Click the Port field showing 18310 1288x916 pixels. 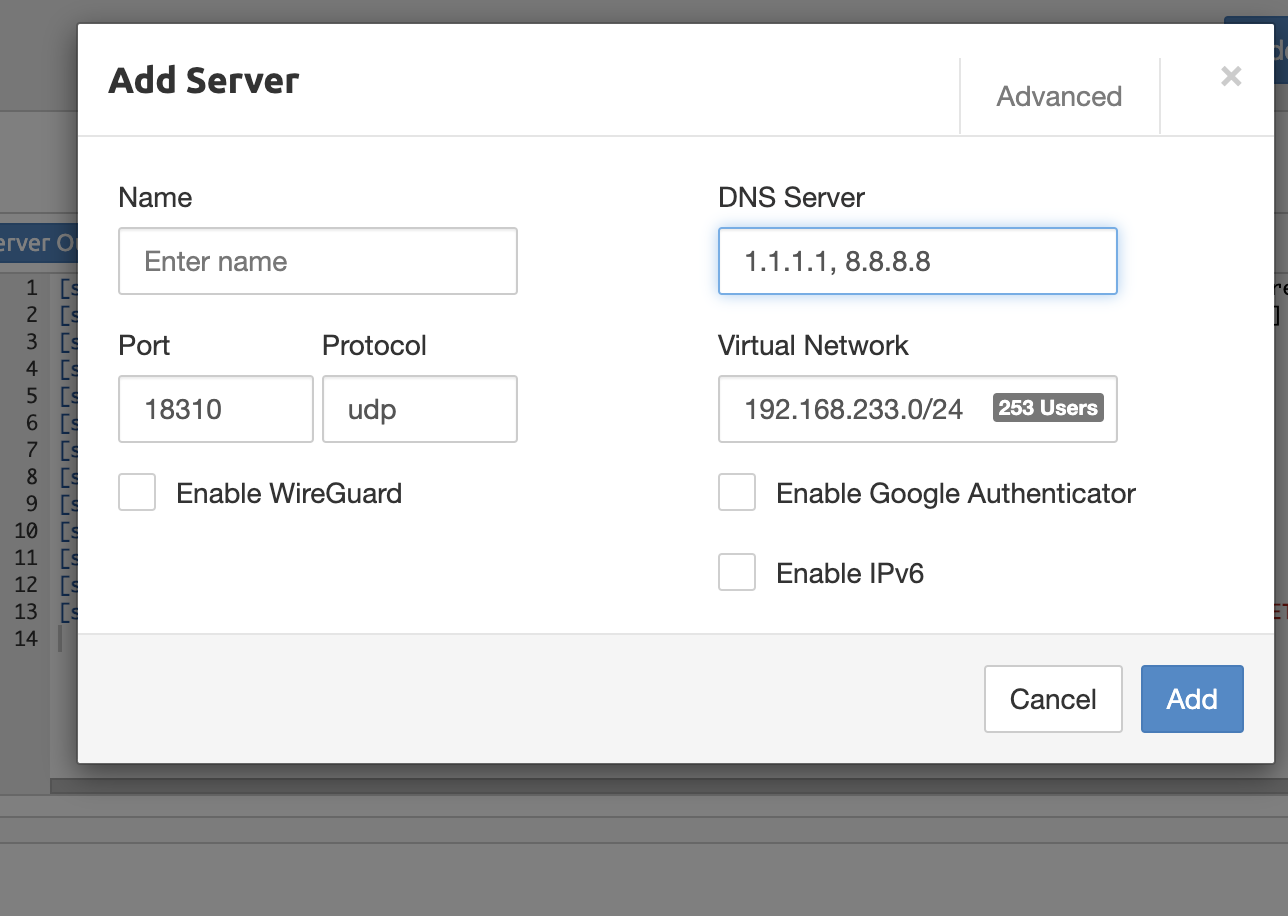[x=216, y=409]
